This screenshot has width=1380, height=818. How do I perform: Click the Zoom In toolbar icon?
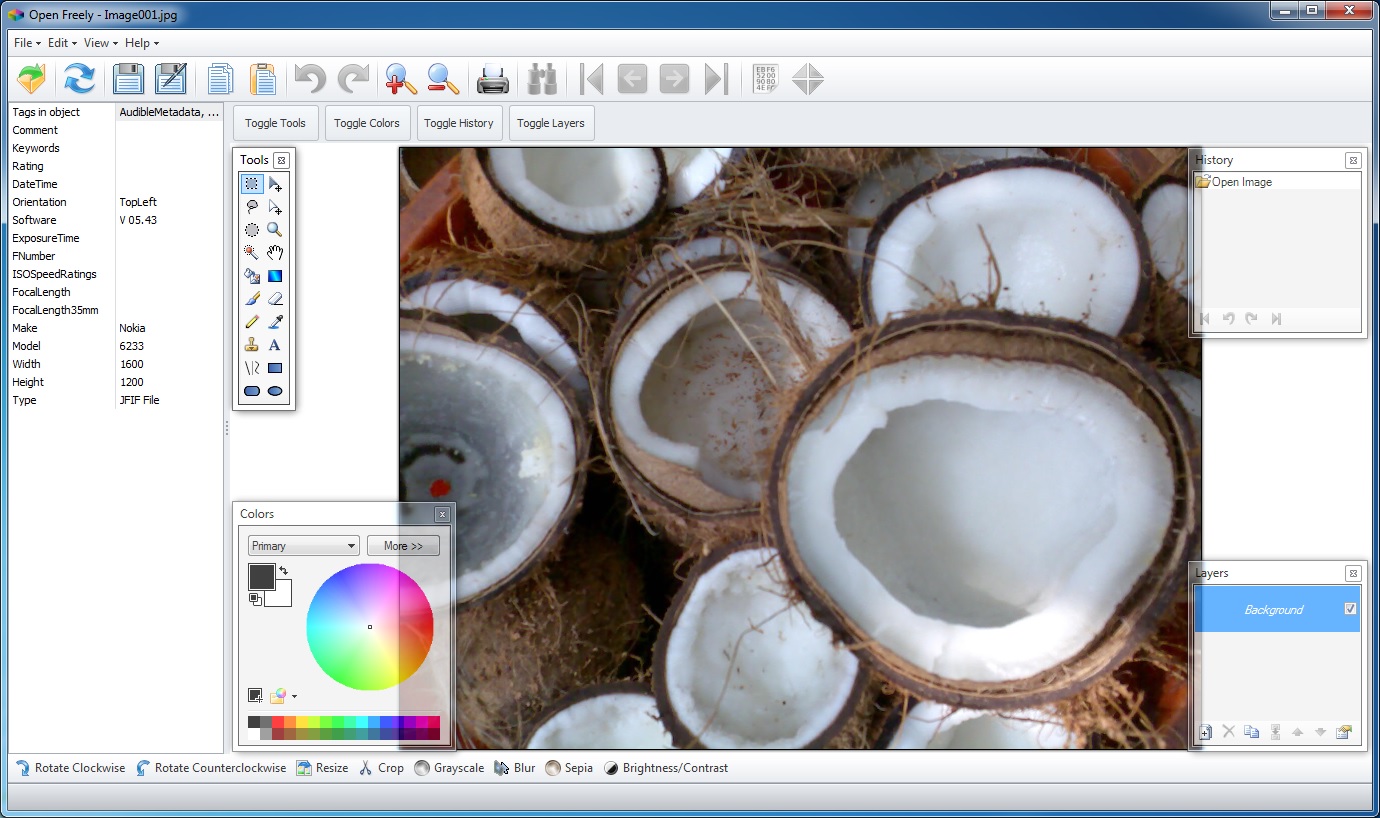400,78
